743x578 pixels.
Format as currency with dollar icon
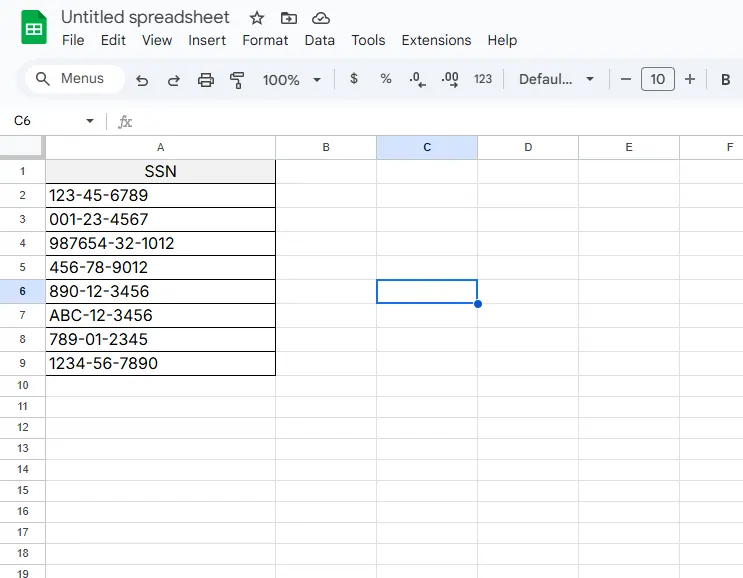(353, 79)
